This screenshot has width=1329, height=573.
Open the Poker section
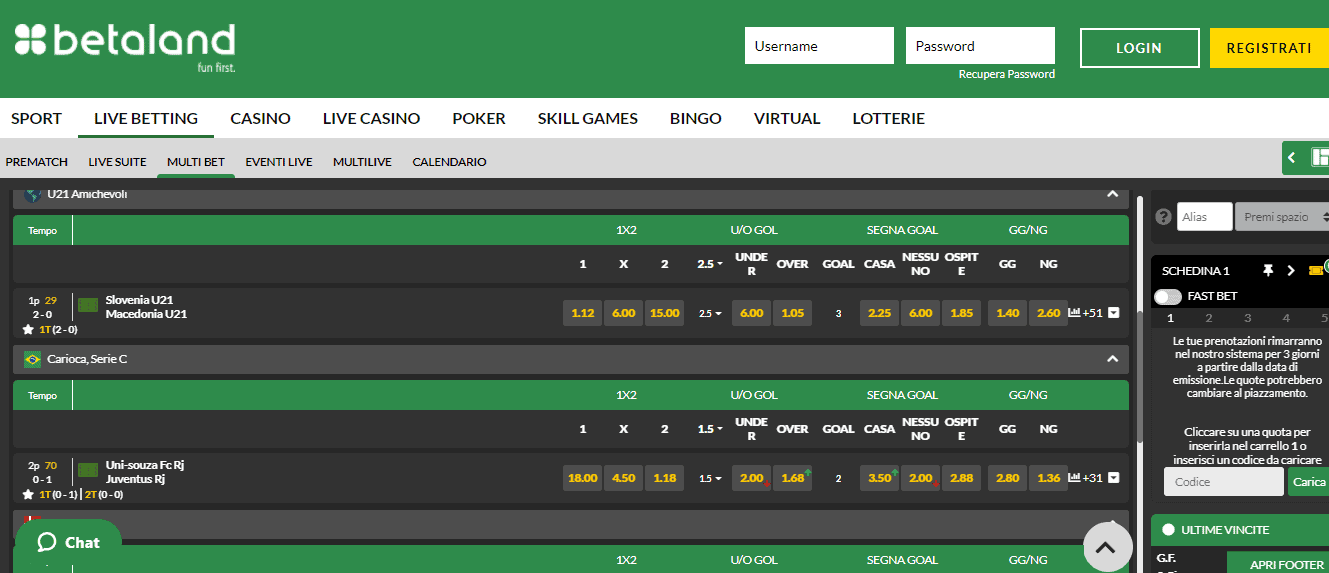[x=479, y=118]
